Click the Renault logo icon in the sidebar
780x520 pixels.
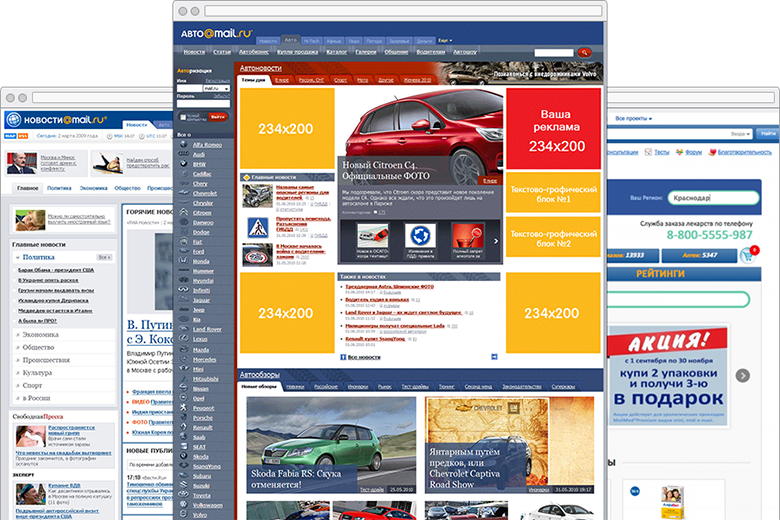coord(184,427)
